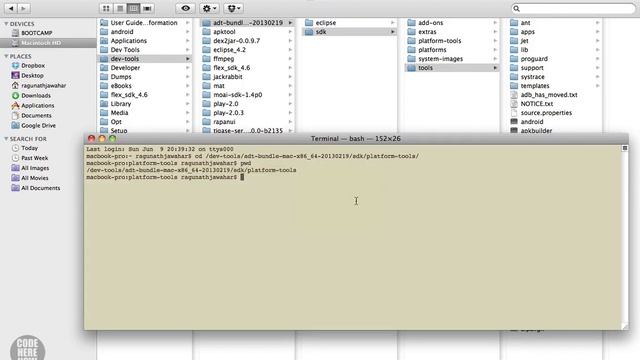Select the system-images folder
This screenshot has width=640, height=360.
[452, 59]
